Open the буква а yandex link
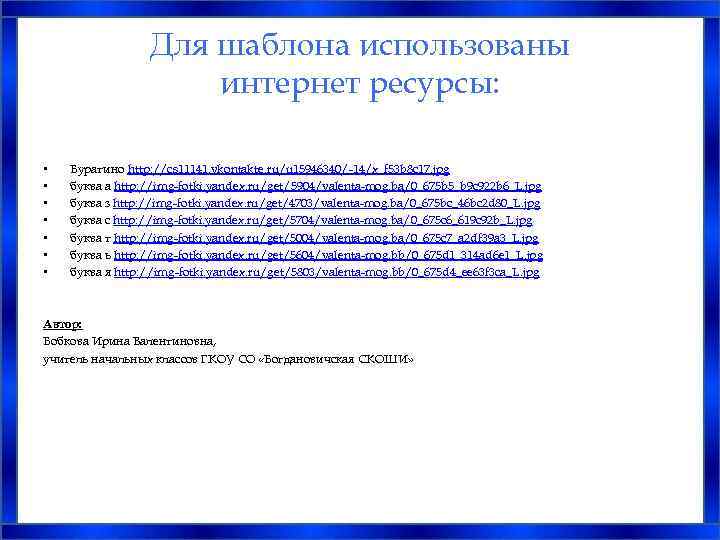 (328, 186)
